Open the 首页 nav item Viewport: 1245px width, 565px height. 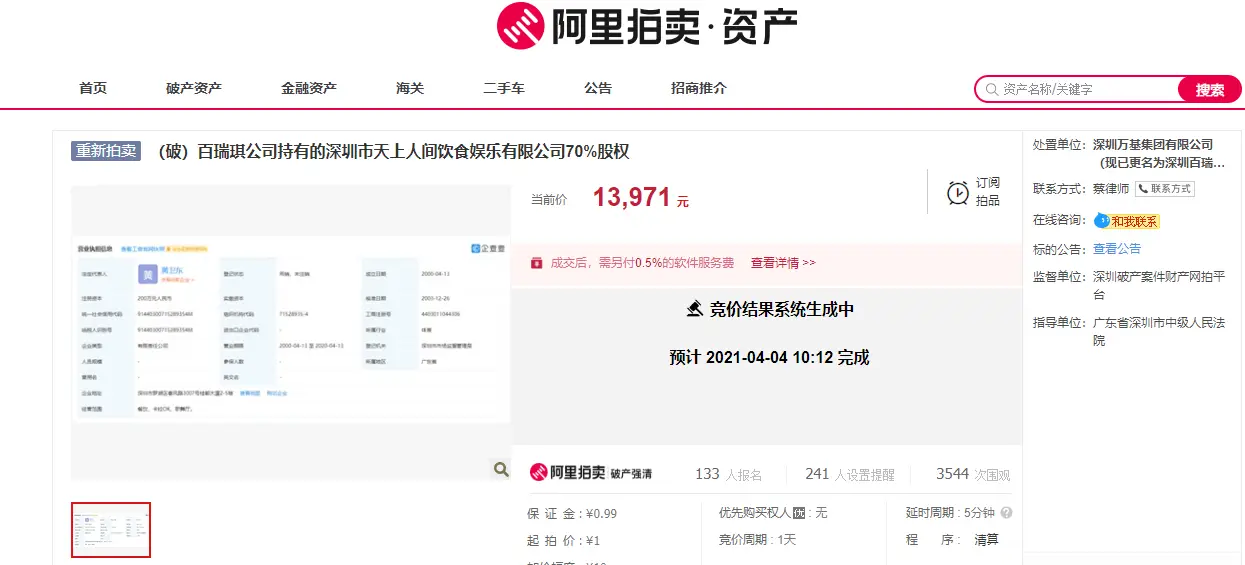coord(93,88)
